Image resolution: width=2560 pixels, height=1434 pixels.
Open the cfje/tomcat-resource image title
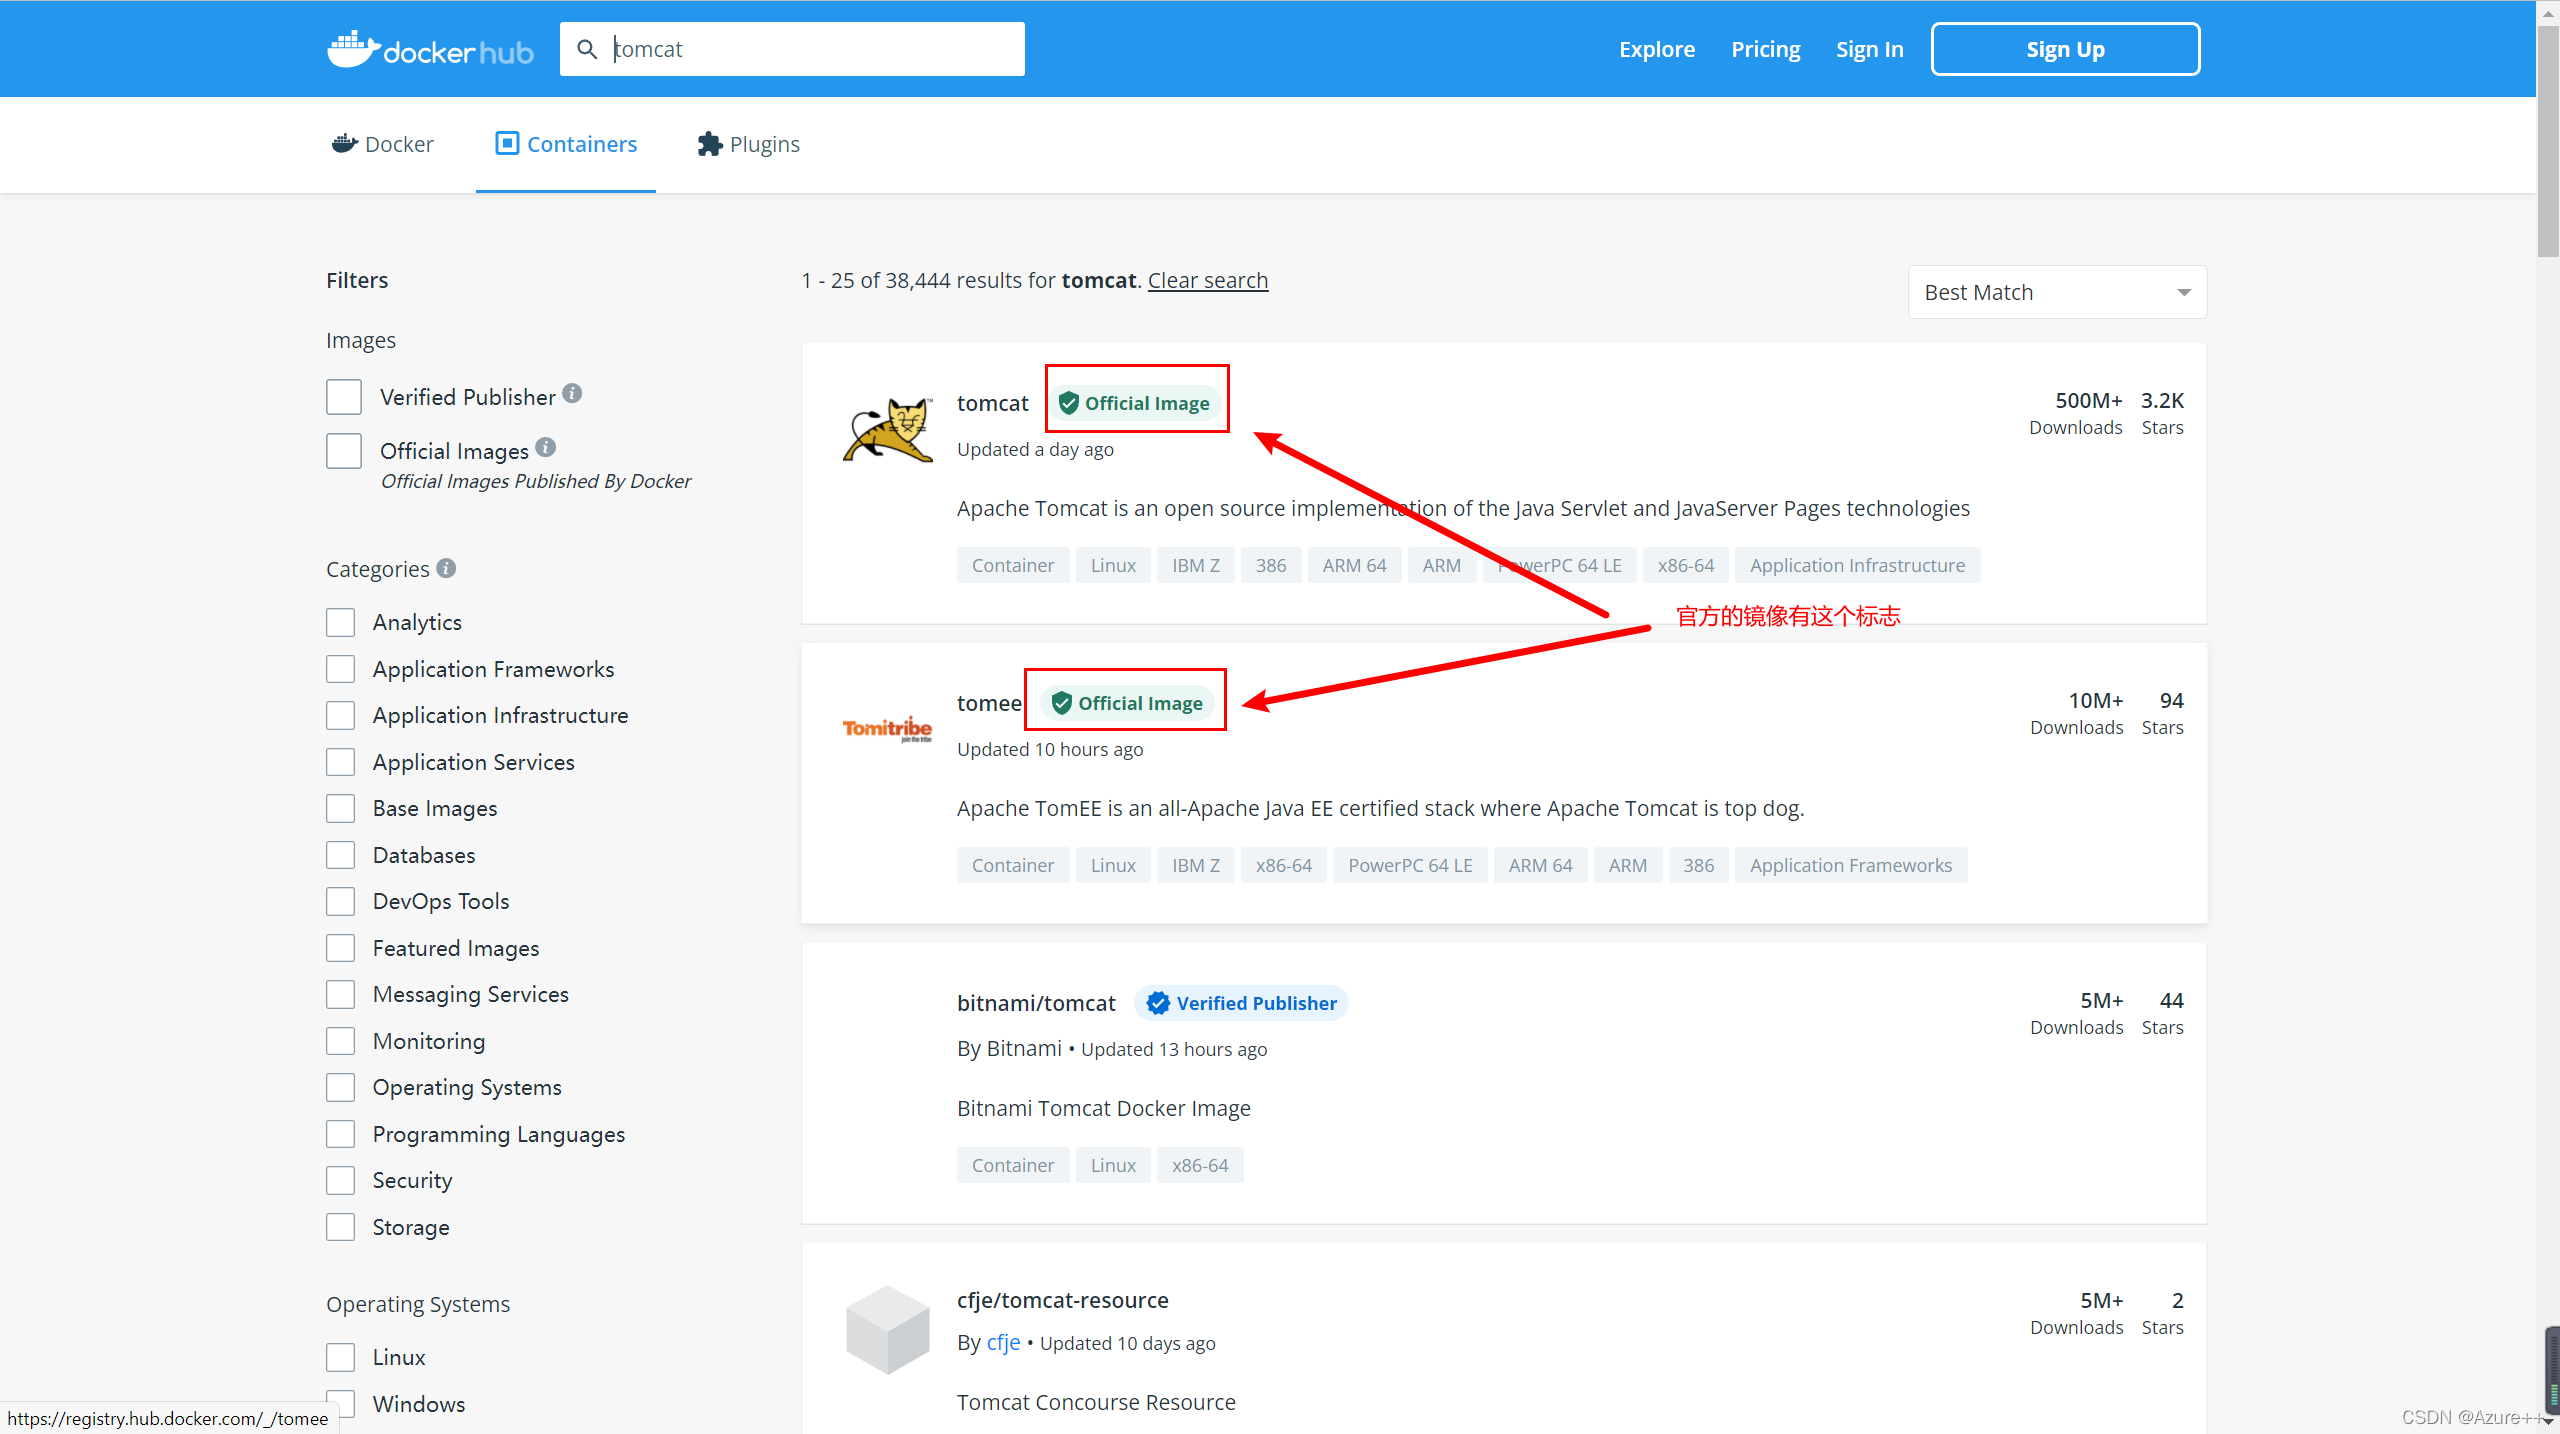tap(1062, 1300)
